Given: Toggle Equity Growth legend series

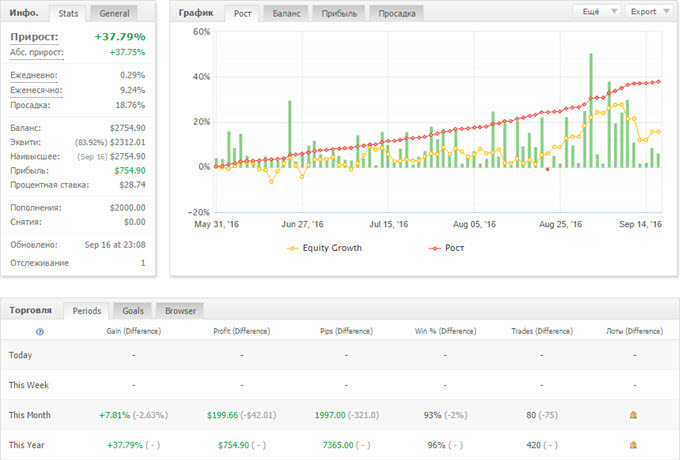Looking at the screenshot, I should click(324, 248).
